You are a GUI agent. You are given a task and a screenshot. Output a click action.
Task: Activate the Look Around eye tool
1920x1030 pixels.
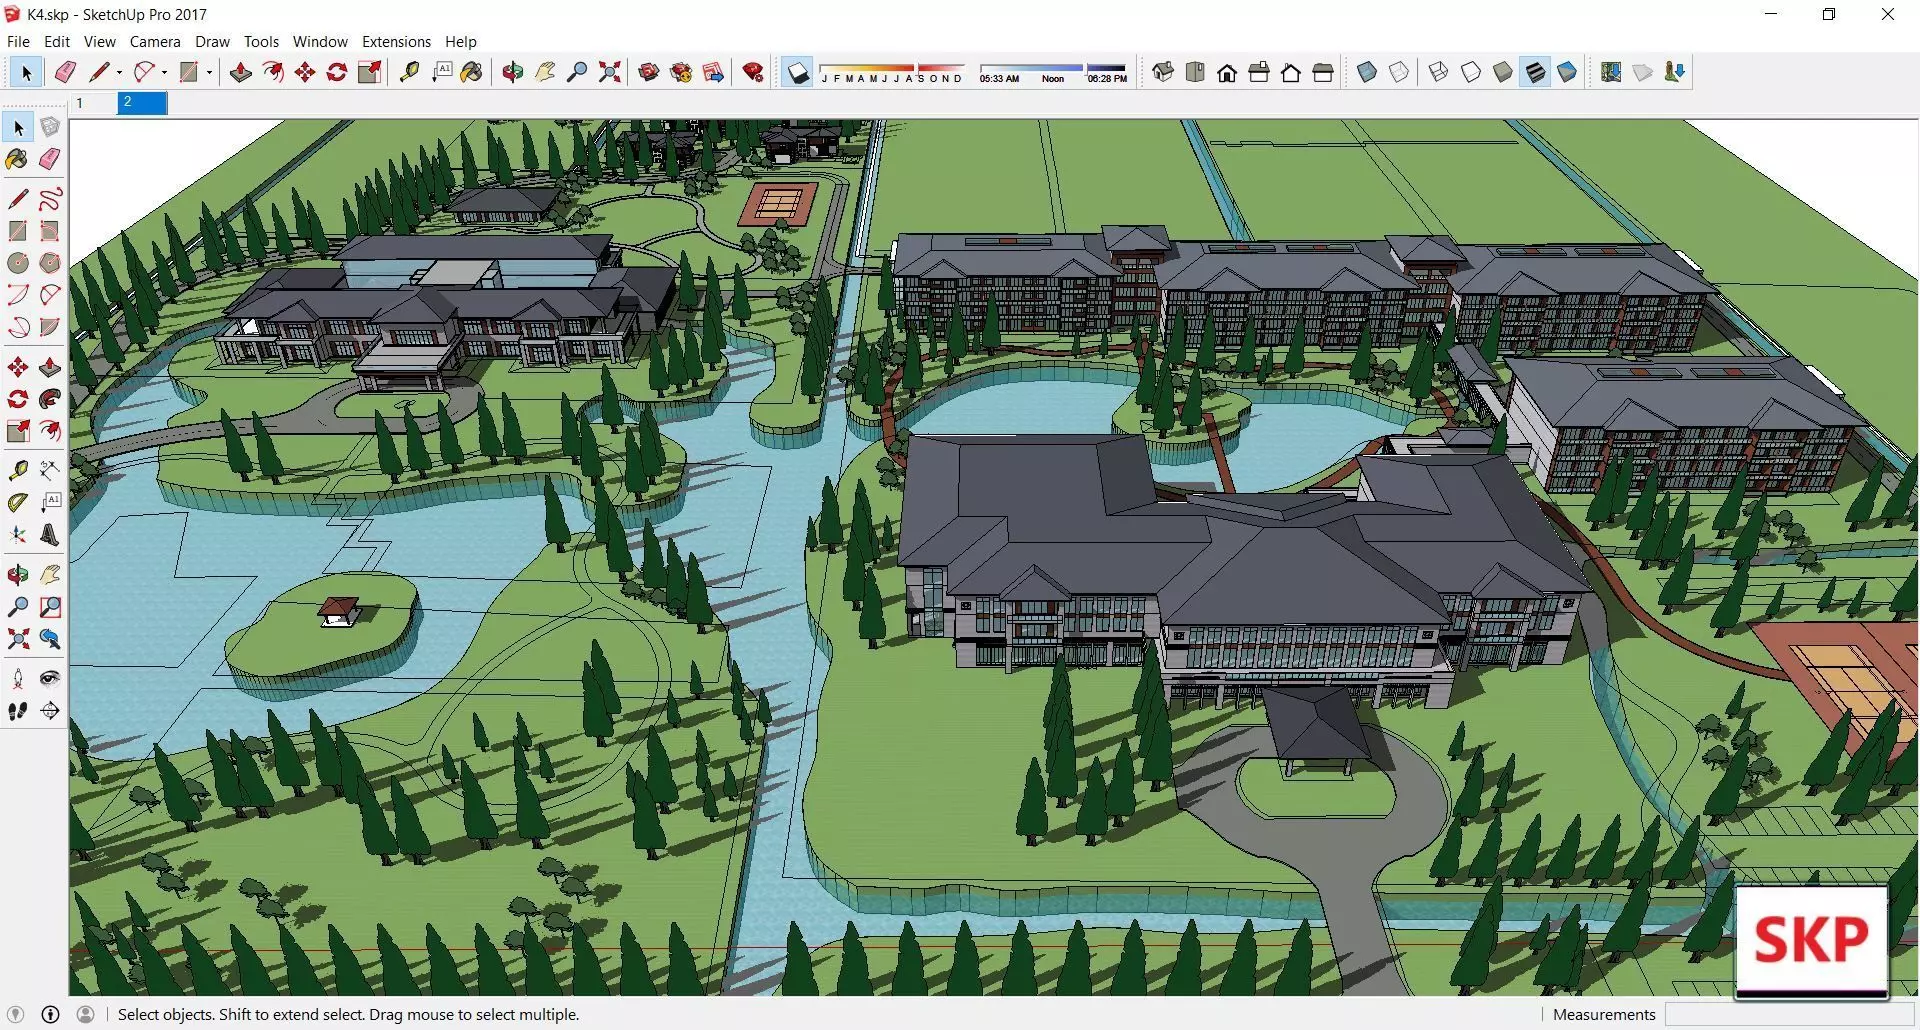click(50, 679)
